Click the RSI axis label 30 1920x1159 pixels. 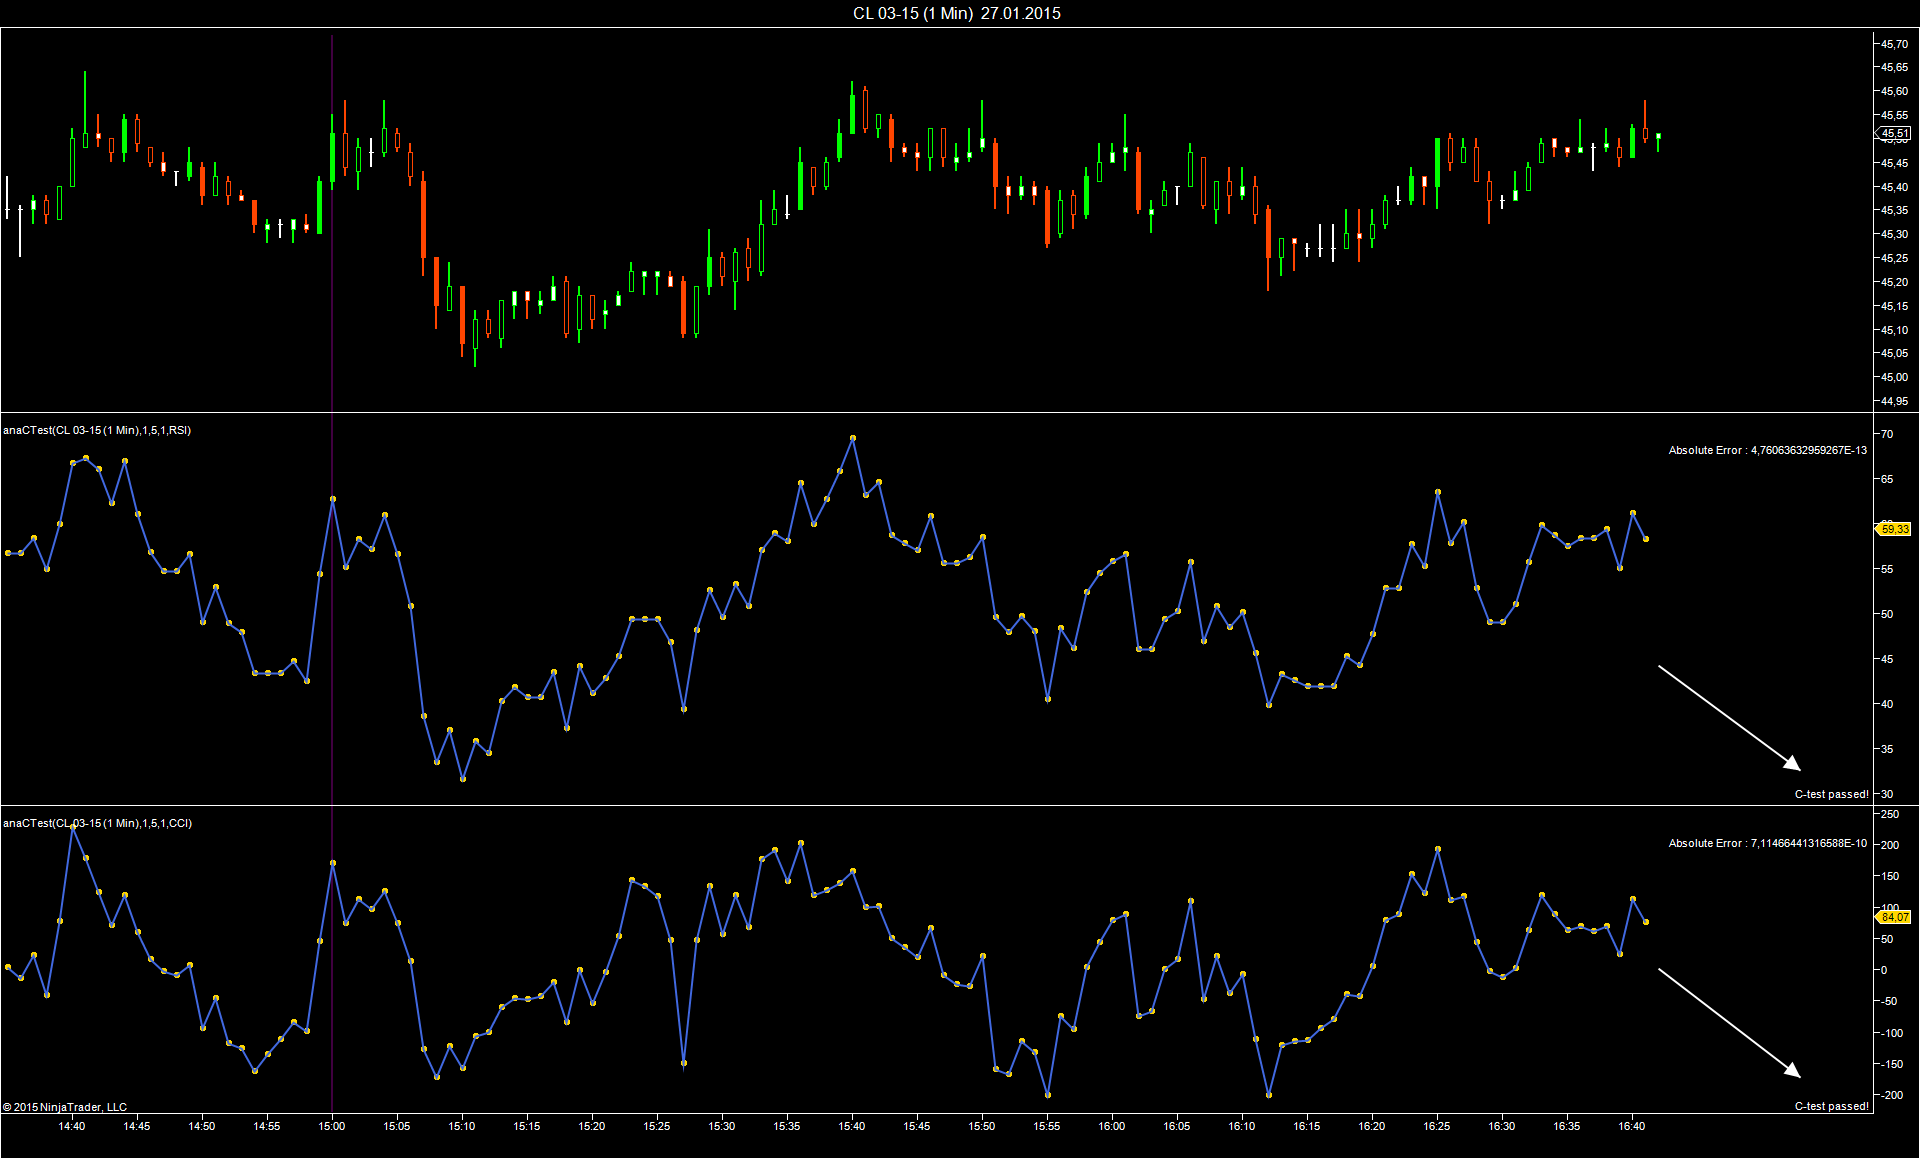click(1887, 794)
